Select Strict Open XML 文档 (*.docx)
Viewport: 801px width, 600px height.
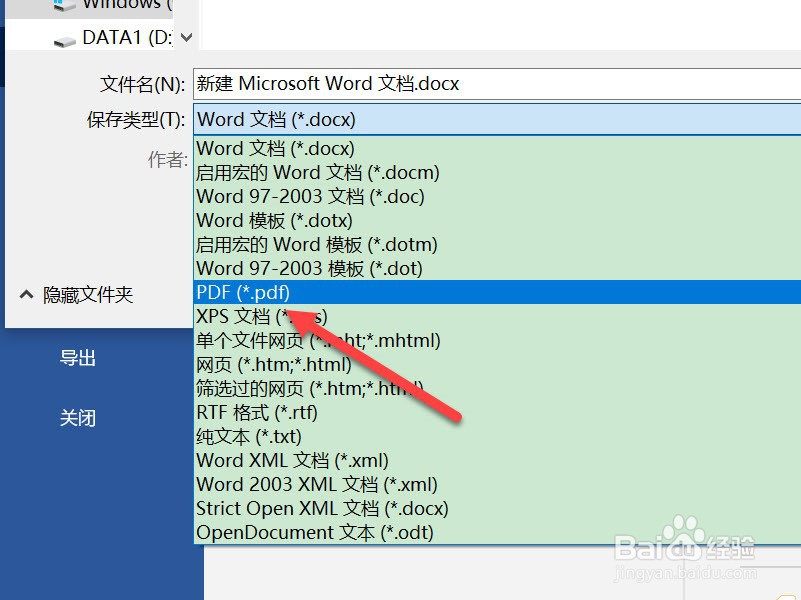(x=497, y=508)
